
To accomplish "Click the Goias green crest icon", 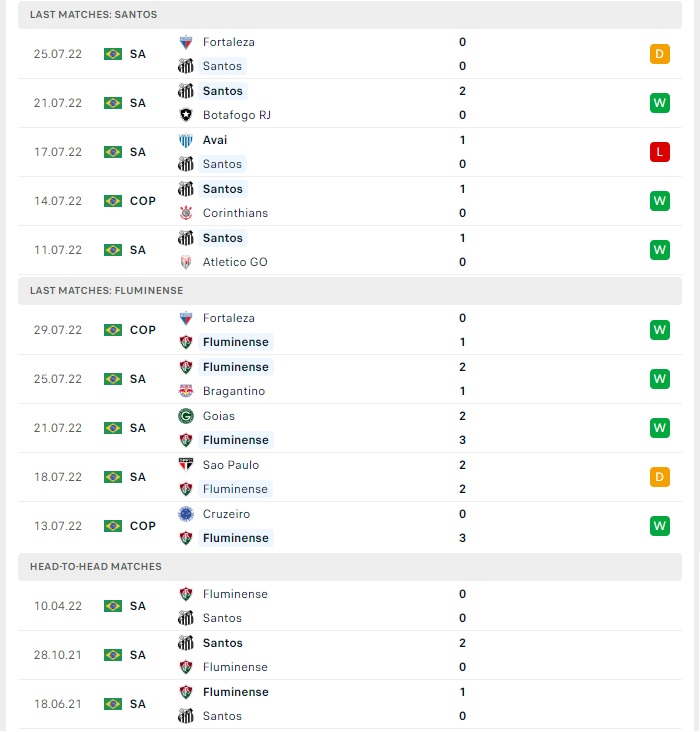I will point(186,416).
